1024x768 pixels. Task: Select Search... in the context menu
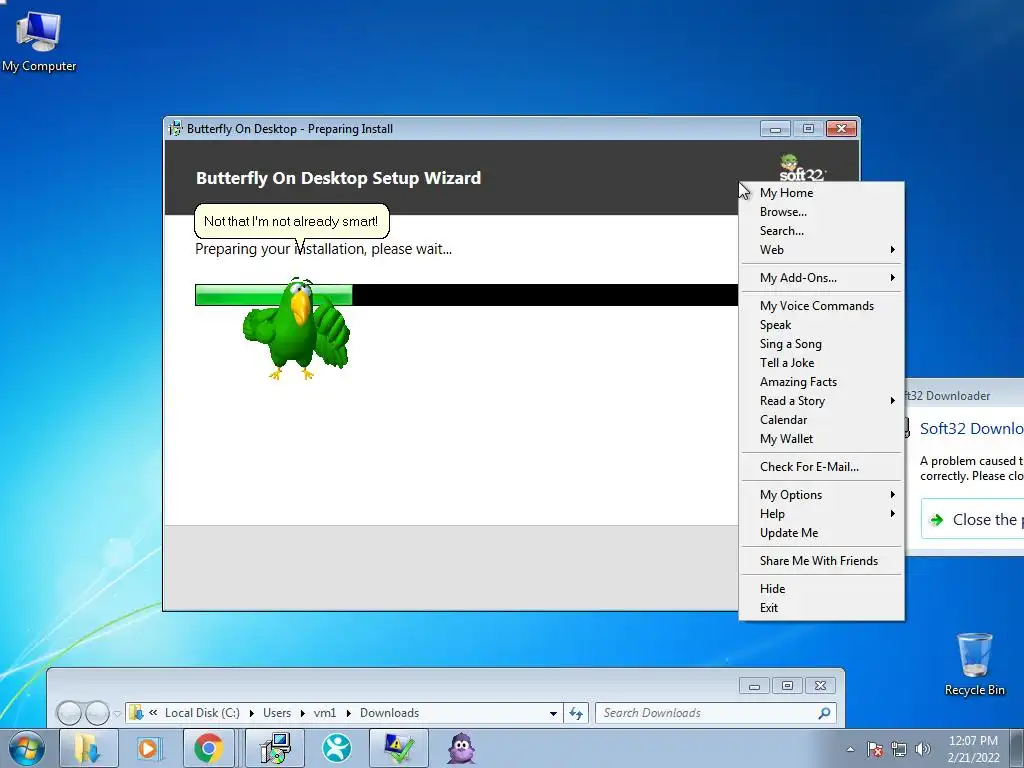tap(821, 231)
